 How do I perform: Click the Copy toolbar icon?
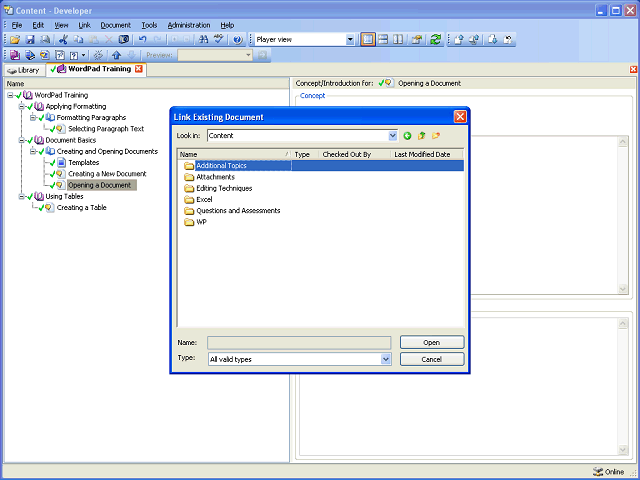point(78,40)
